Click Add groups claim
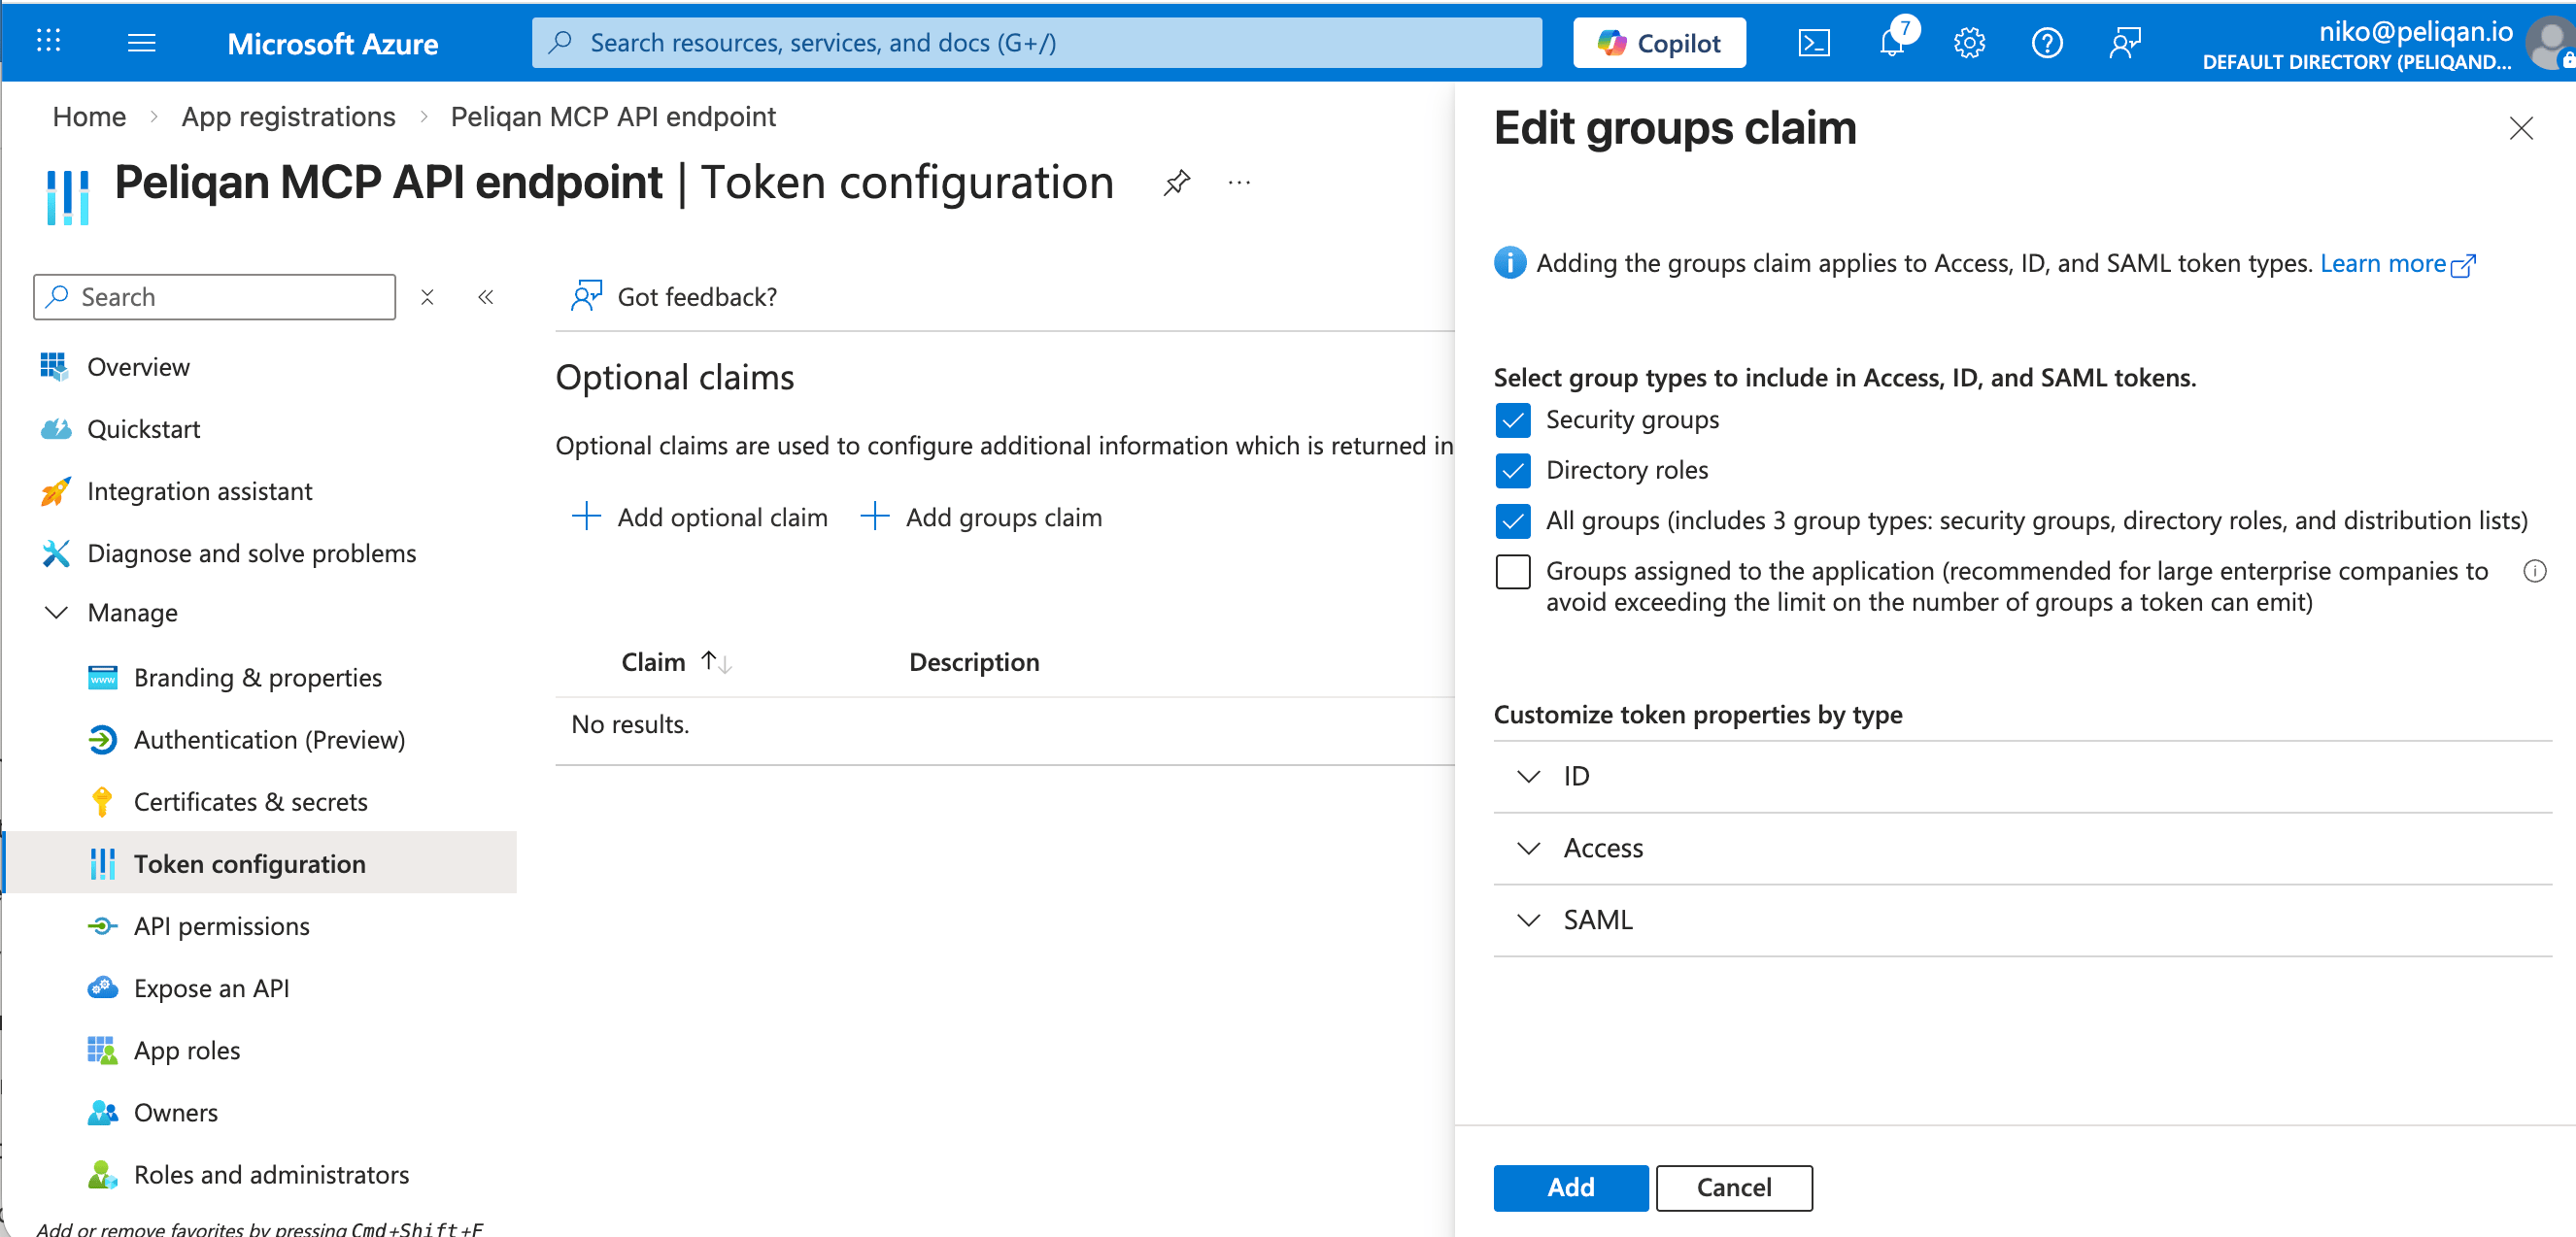Screen dimensions: 2576x1237 click(981, 517)
